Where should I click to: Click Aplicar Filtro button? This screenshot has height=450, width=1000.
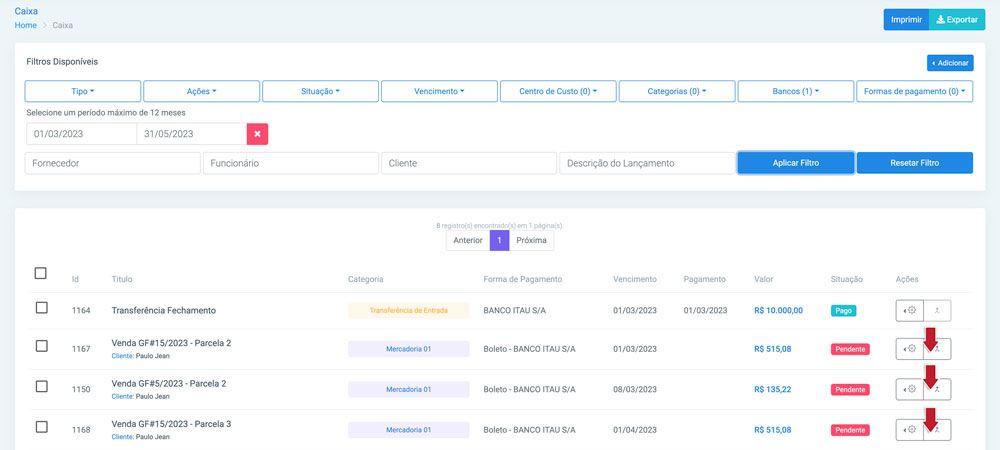pos(796,163)
